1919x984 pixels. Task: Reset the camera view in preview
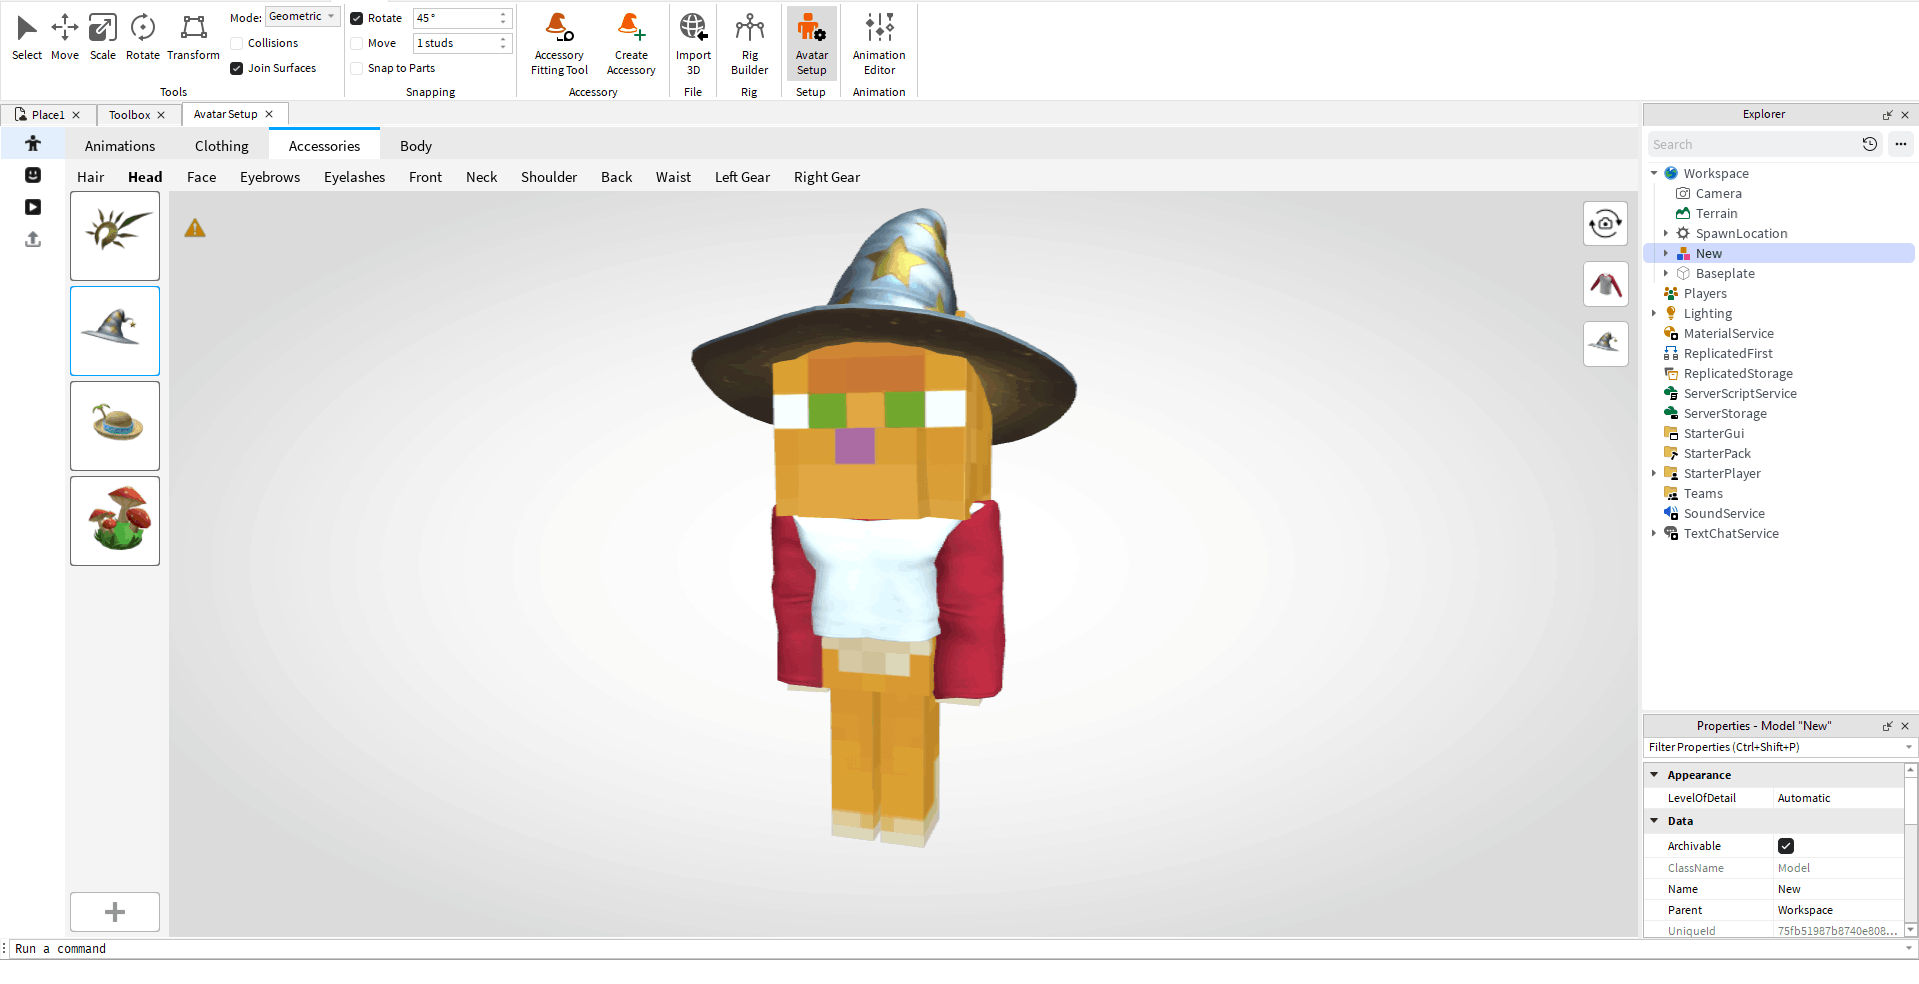pos(1605,224)
